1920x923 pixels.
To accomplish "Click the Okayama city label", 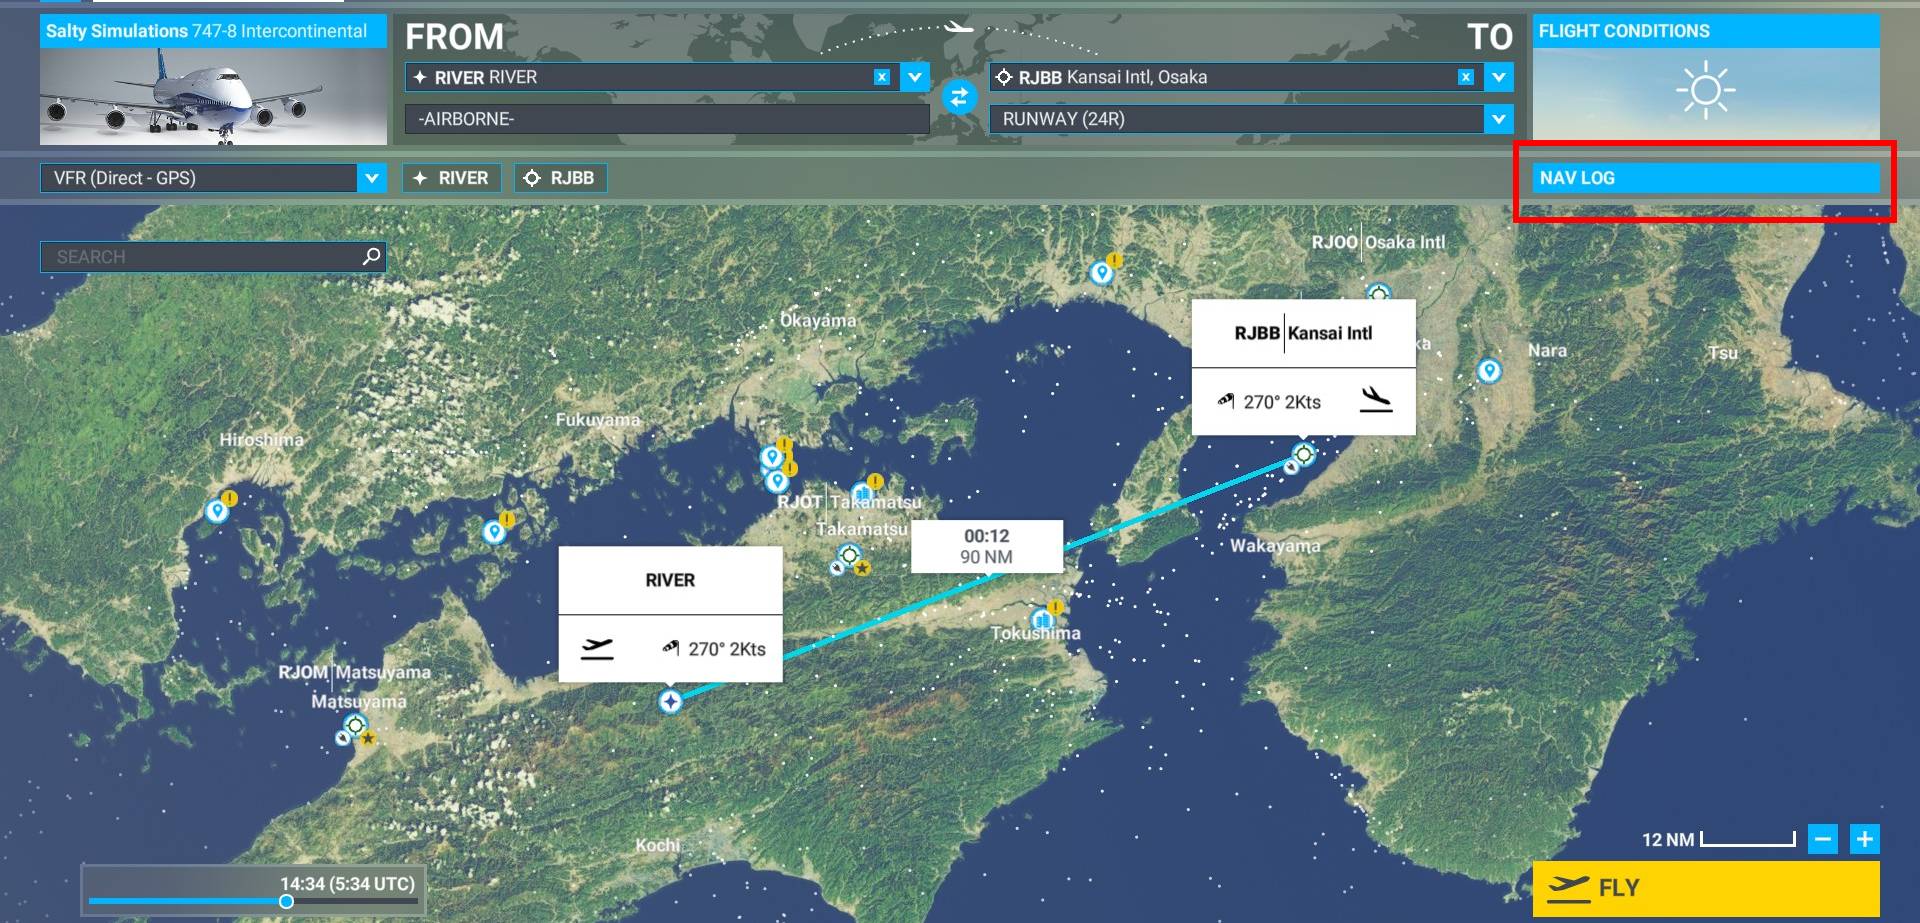I will click(x=818, y=320).
